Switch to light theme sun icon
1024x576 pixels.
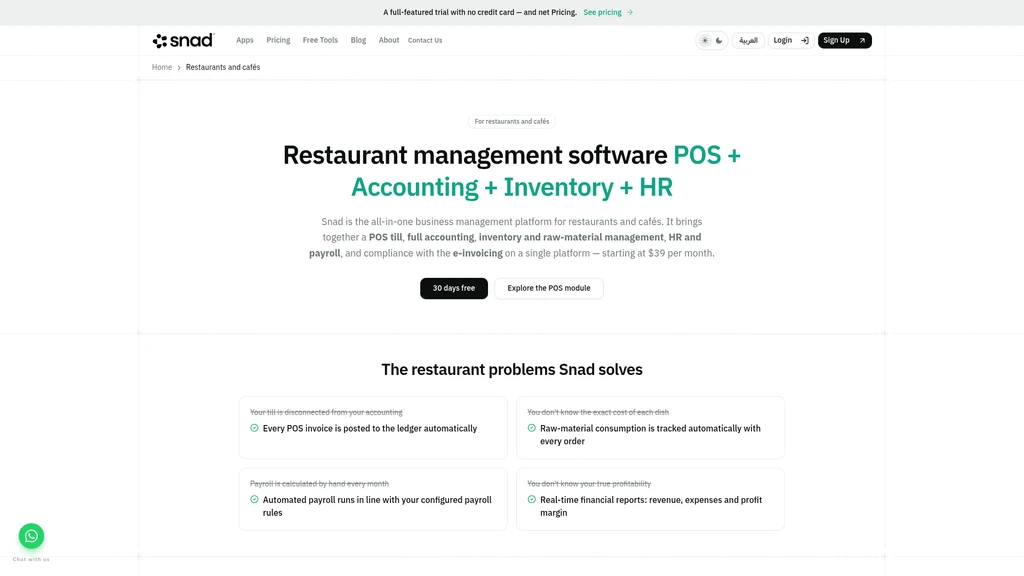pos(705,40)
